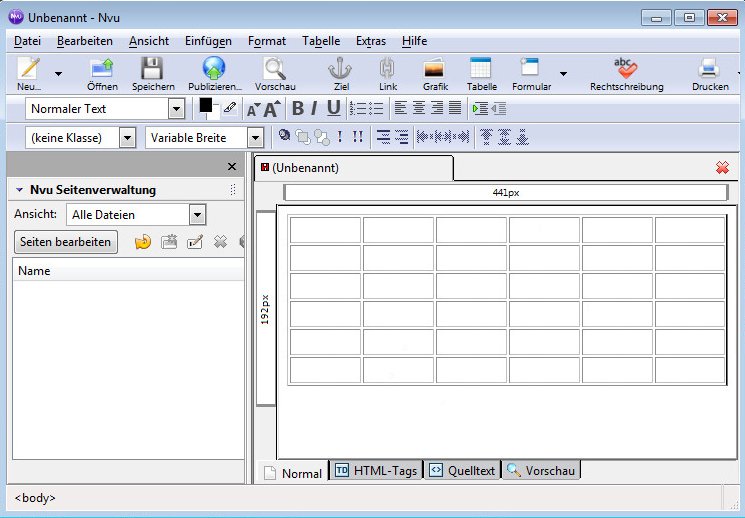The height and width of the screenshot is (518, 745).
Task: Click the rename pencil icon in Seitenverwaltung
Action: click(195, 242)
